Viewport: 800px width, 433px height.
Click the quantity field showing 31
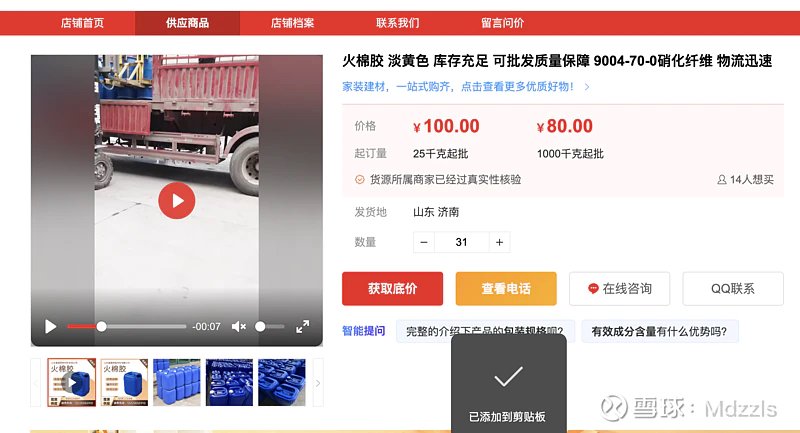462,242
